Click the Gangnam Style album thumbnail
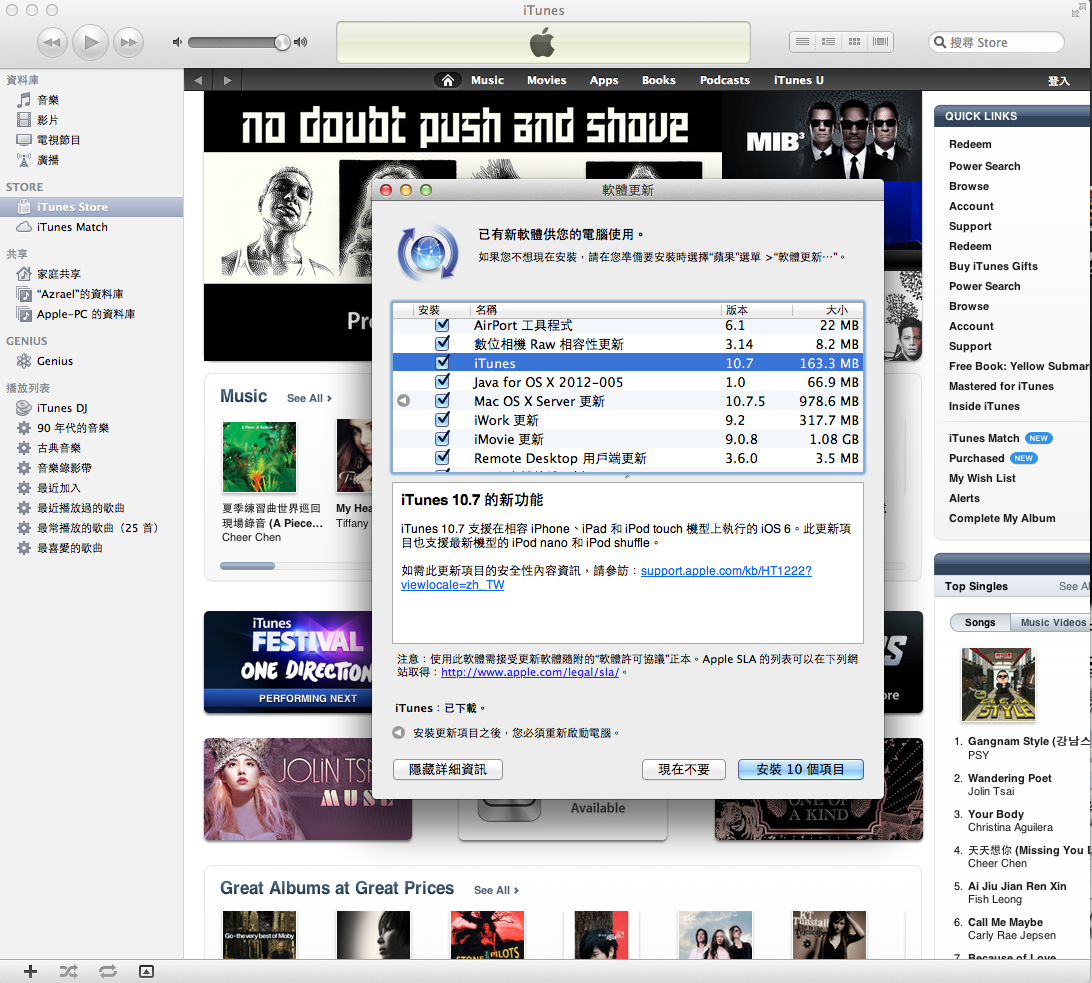 point(998,685)
